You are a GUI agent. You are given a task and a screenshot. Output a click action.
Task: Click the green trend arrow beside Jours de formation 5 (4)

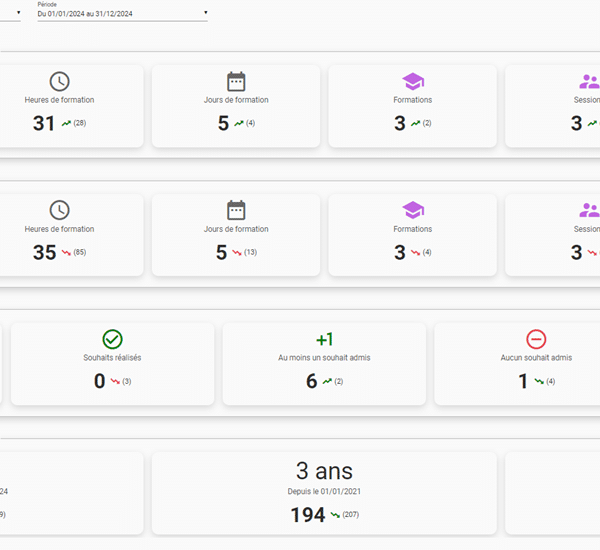click(x=239, y=123)
